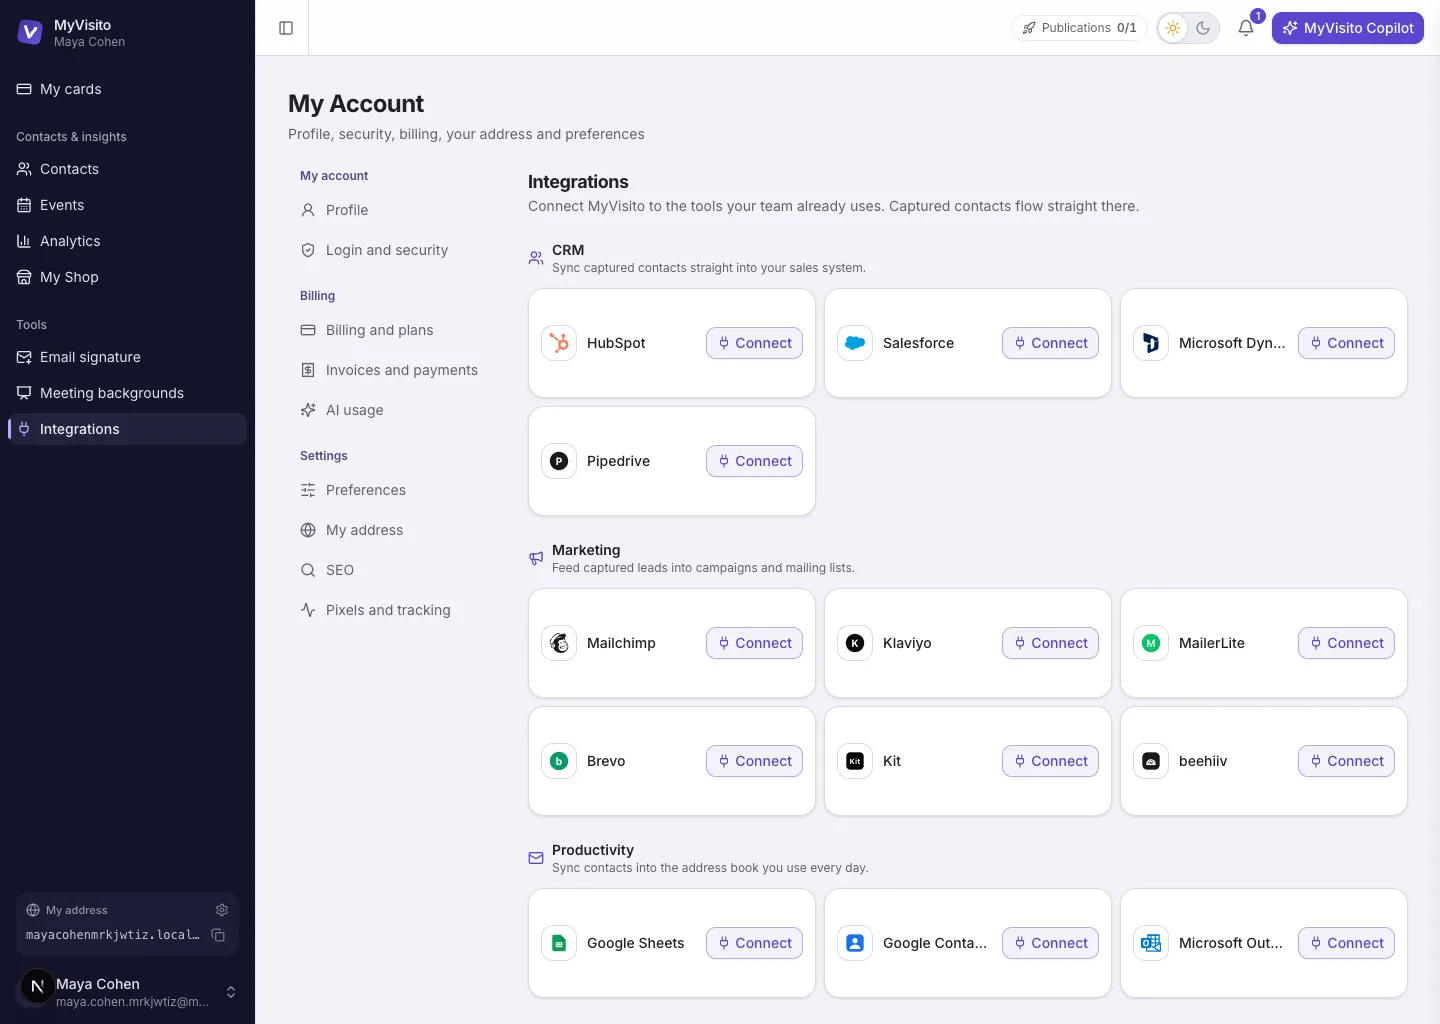Click the Salesforce cloud logo
The height and width of the screenshot is (1024, 1440).
tap(855, 343)
